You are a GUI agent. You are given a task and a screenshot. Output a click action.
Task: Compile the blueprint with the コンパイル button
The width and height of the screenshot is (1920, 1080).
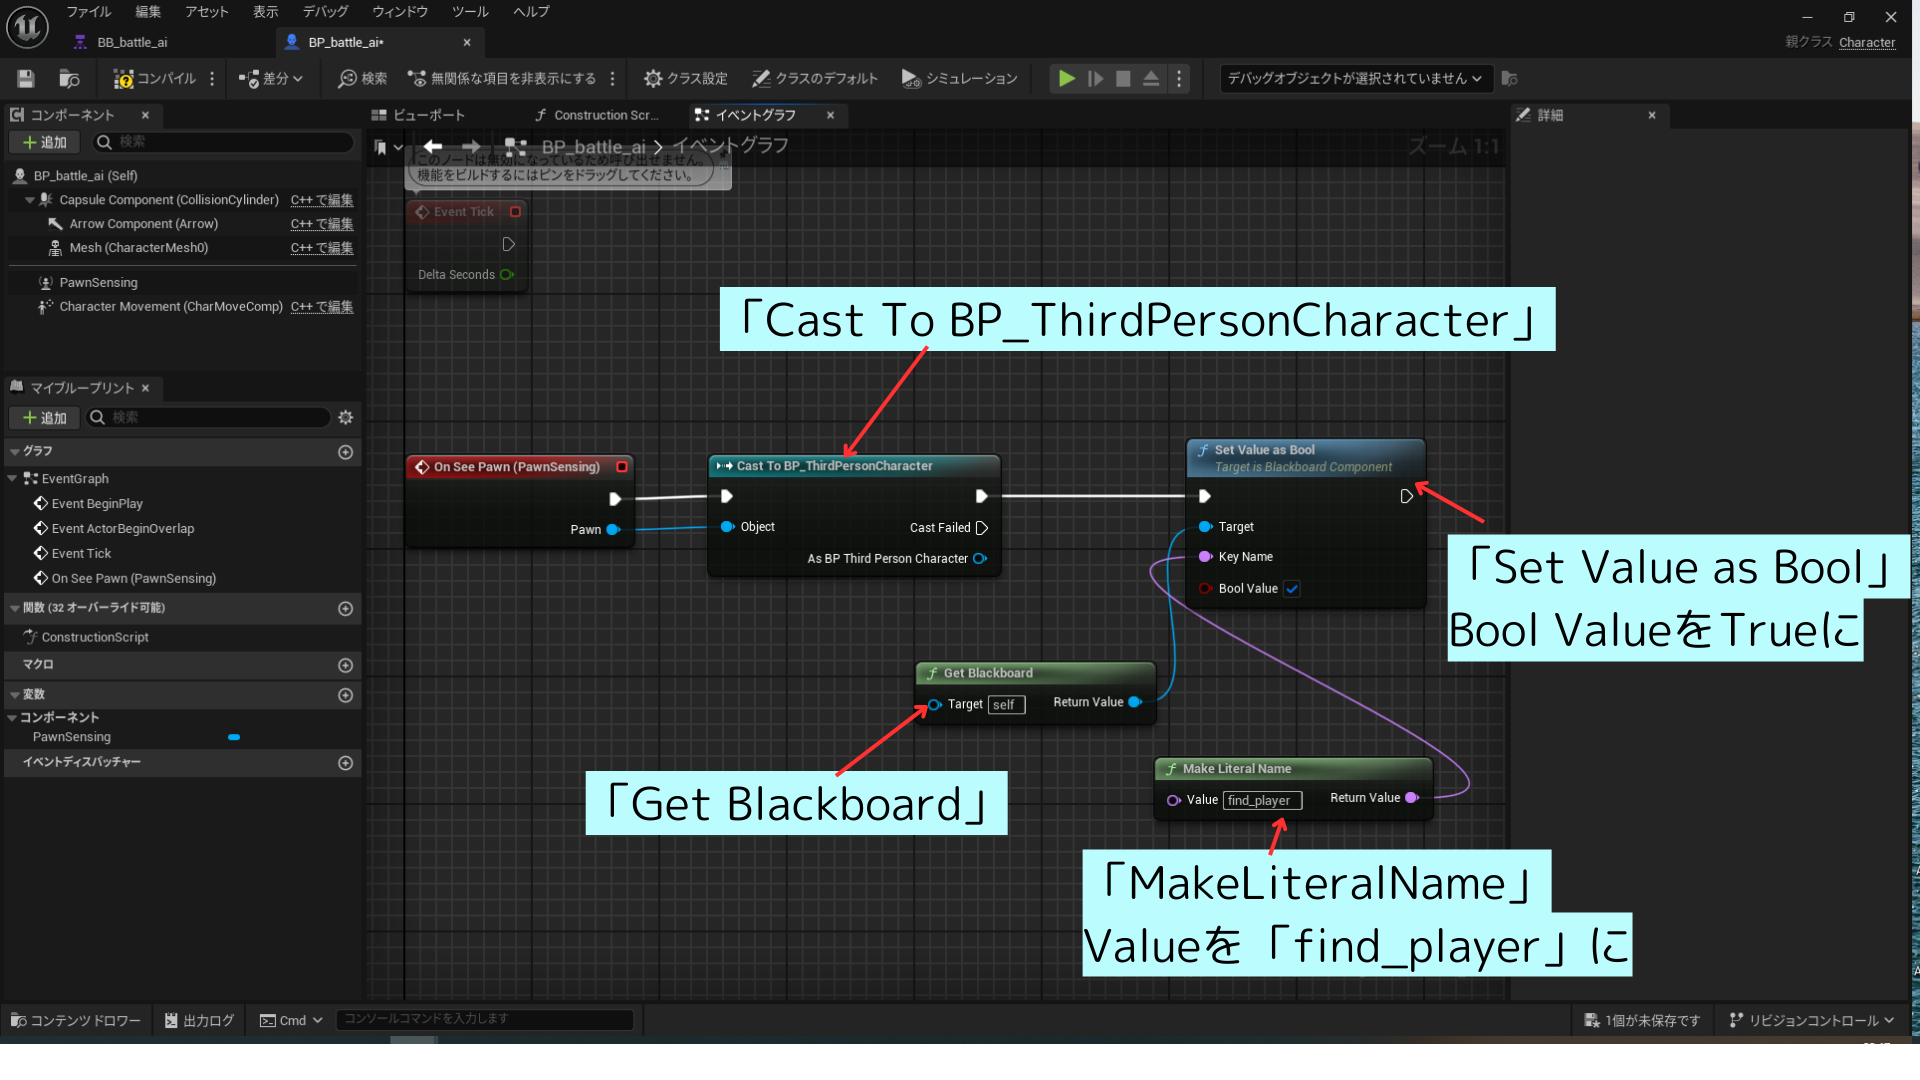155,78
